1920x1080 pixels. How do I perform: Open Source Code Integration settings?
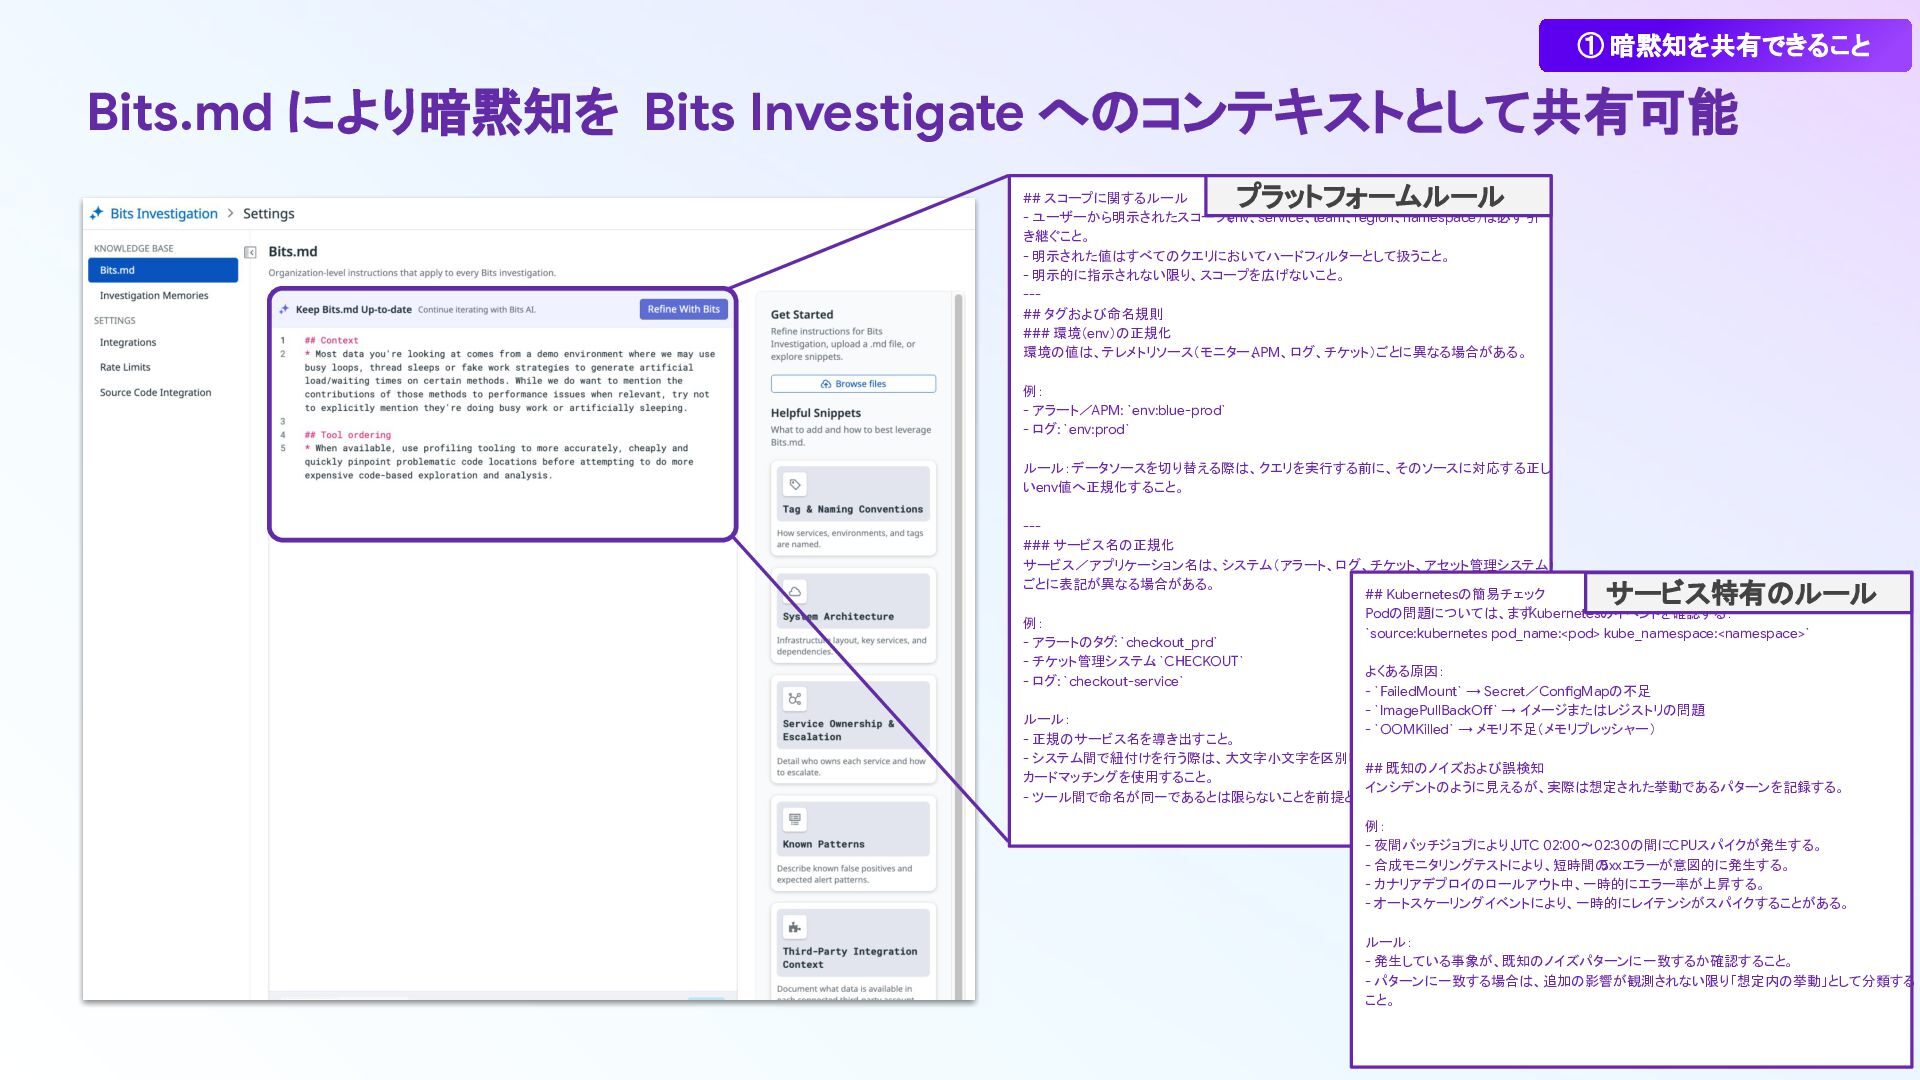[155, 392]
